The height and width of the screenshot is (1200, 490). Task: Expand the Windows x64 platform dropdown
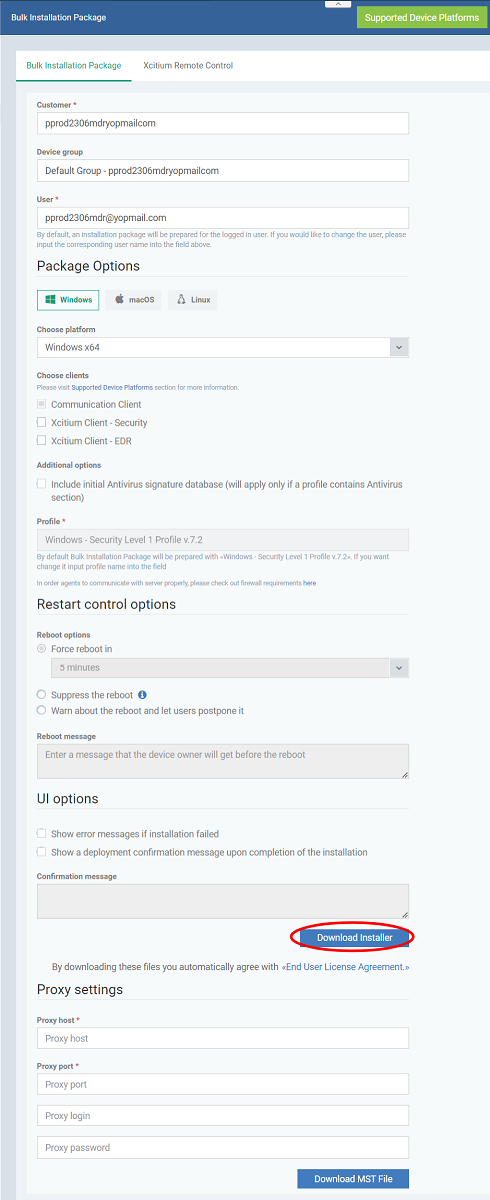point(223,347)
